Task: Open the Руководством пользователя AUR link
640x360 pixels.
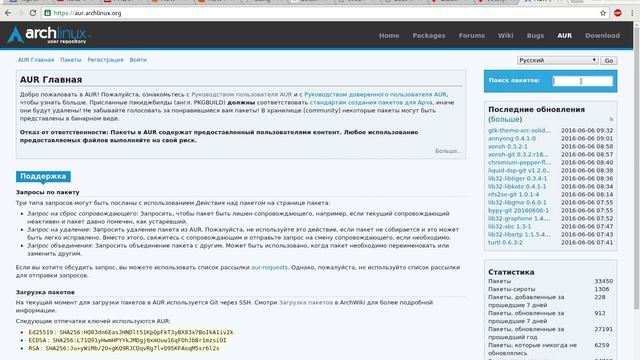Action: point(242,94)
